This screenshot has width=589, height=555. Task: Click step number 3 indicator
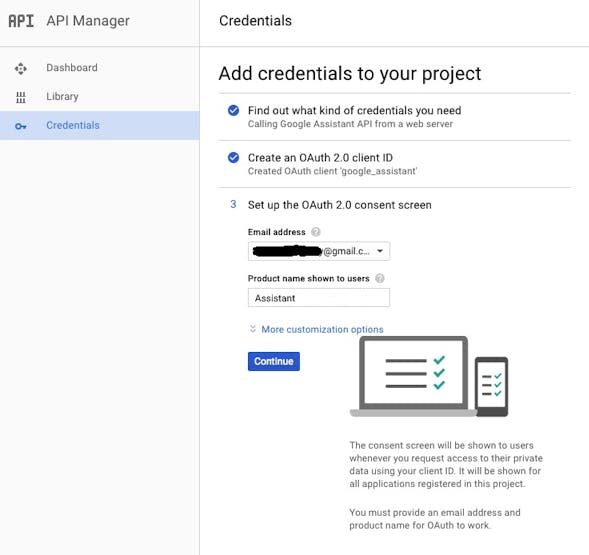coord(233,204)
